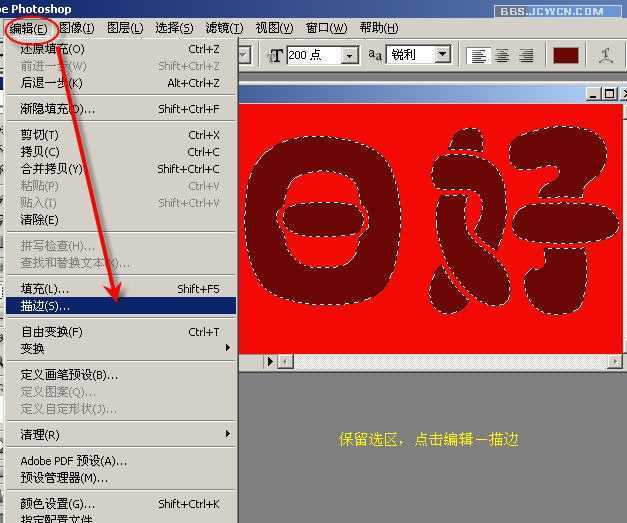Viewport: 627px width, 523px height.
Task: Open the 编辑(E) menu
Action: [x=28, y=28]
